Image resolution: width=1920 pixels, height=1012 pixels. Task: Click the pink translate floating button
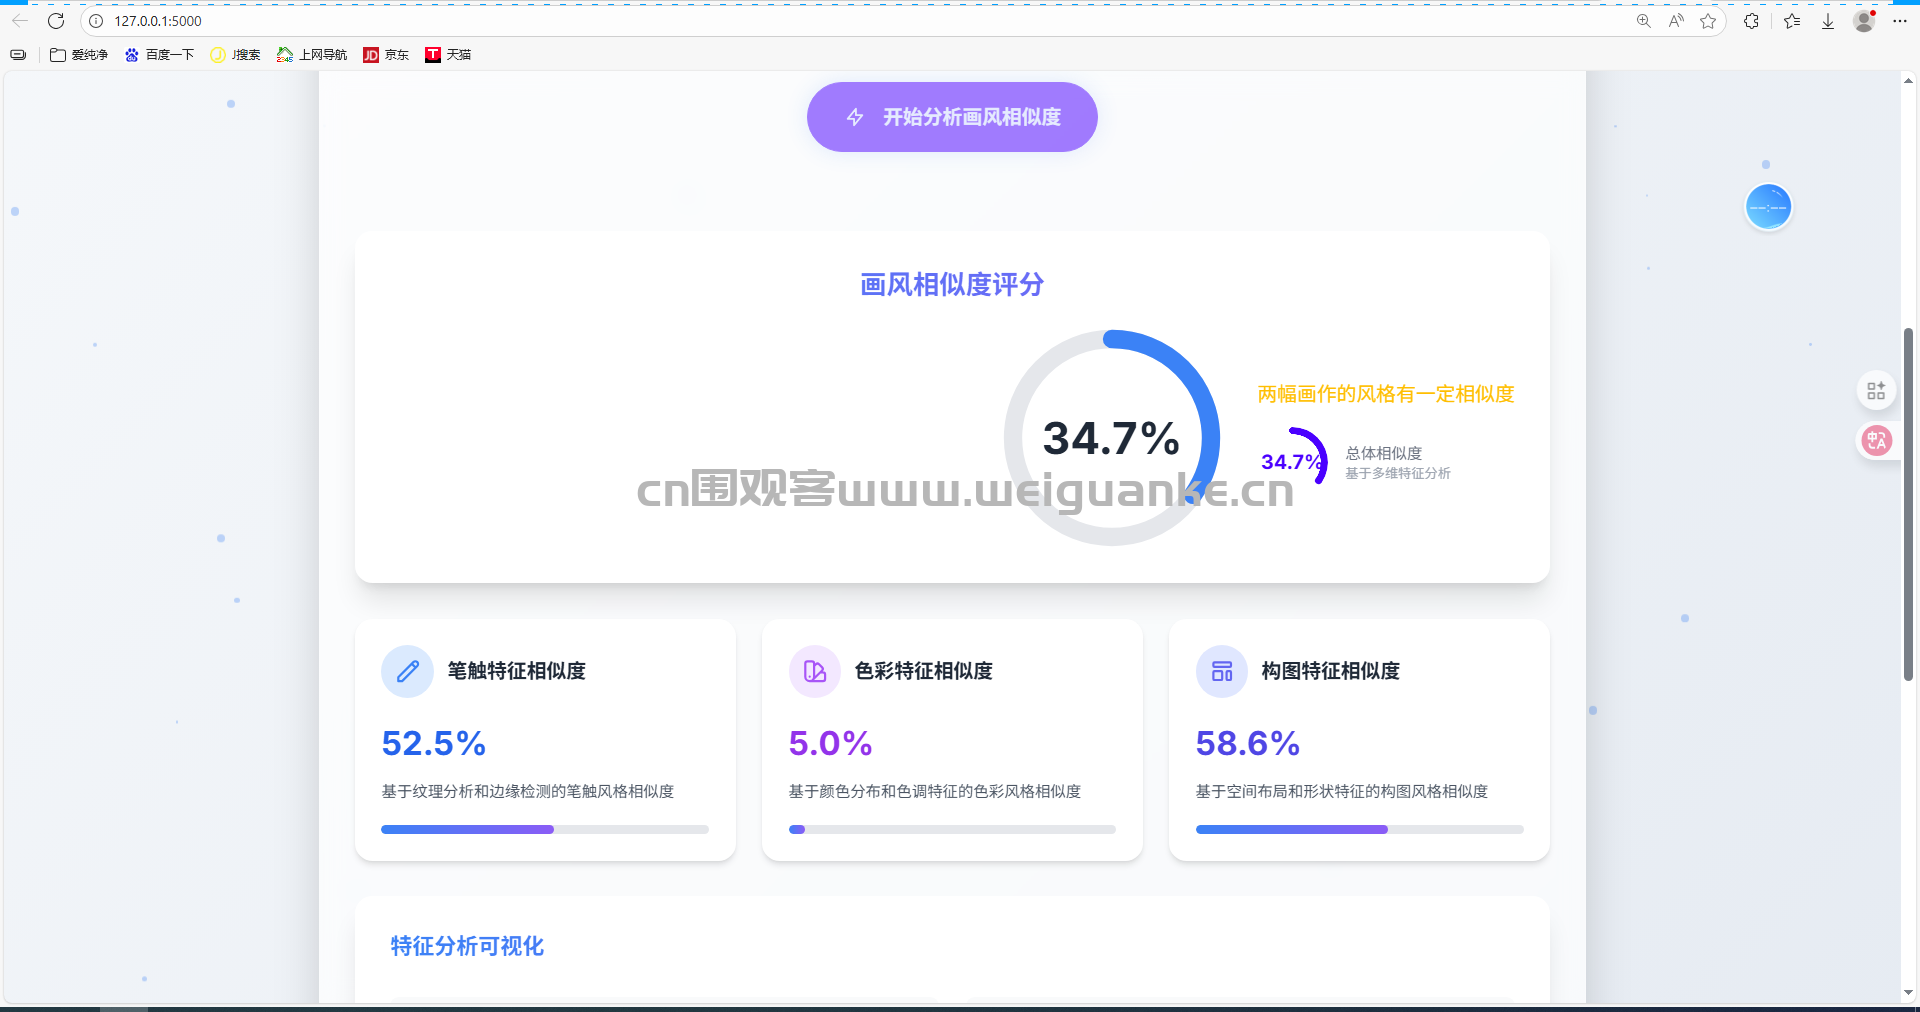[1876, 440]
